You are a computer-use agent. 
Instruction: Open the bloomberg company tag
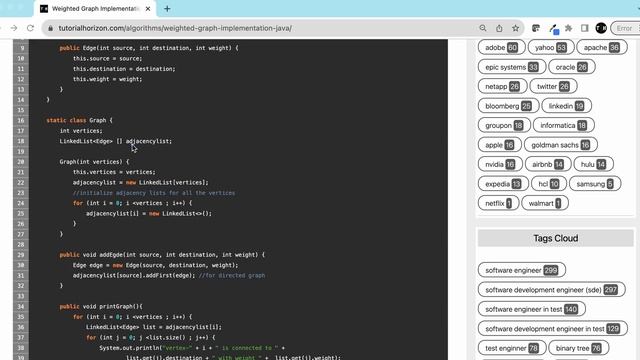coord(508,106)
